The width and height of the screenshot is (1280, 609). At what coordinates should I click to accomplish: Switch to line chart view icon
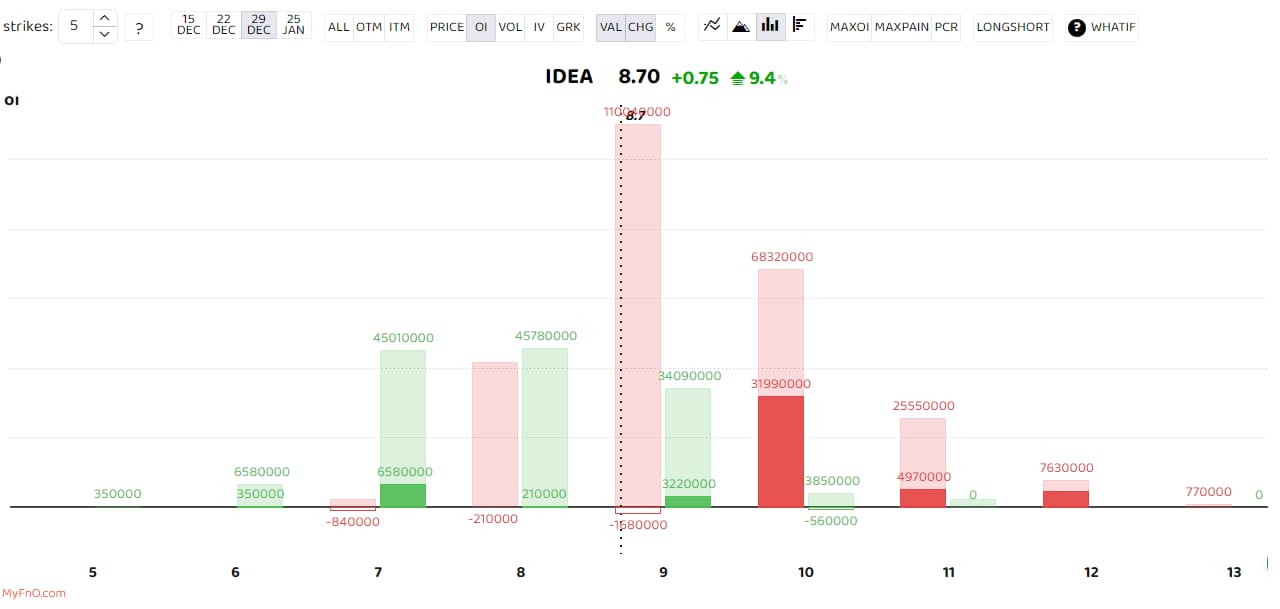coord(712,26)
